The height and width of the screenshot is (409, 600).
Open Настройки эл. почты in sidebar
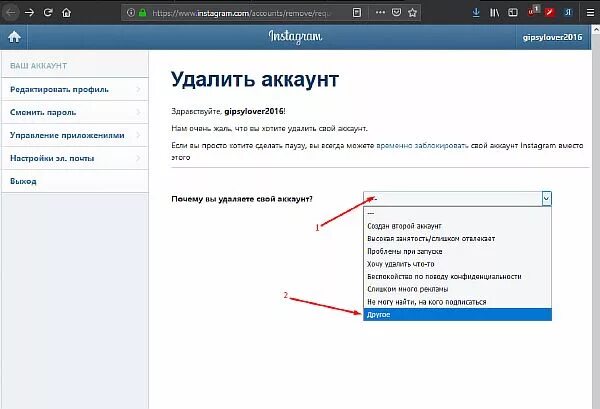click(75, 158)
